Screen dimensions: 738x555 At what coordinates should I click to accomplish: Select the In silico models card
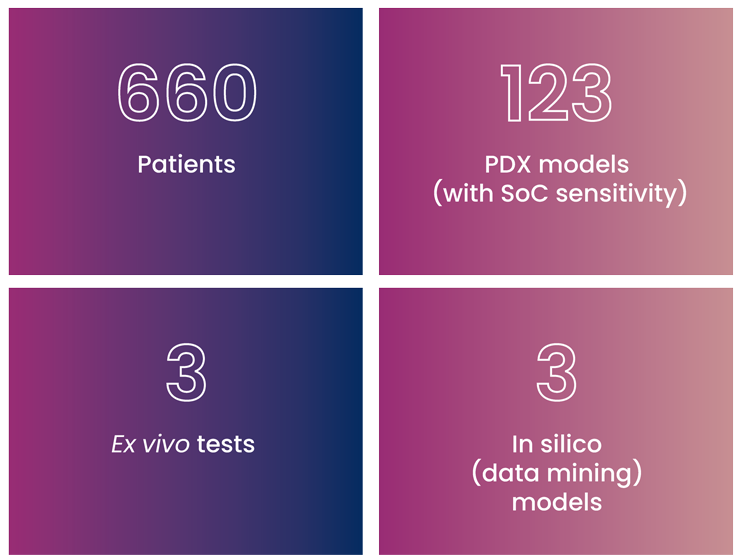556,421
